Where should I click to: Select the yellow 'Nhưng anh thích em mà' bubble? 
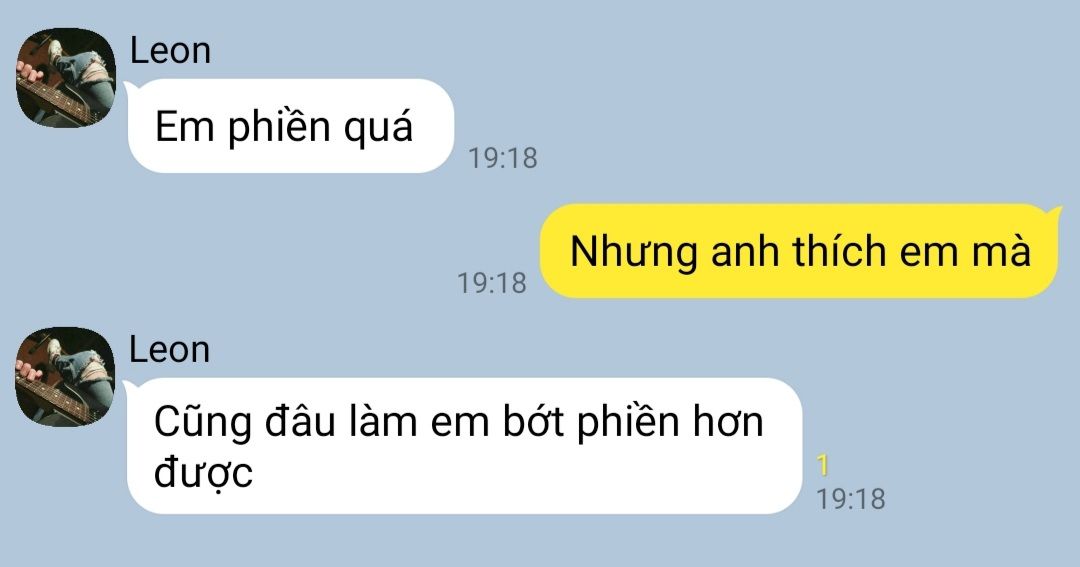click(x=800, y=251)
